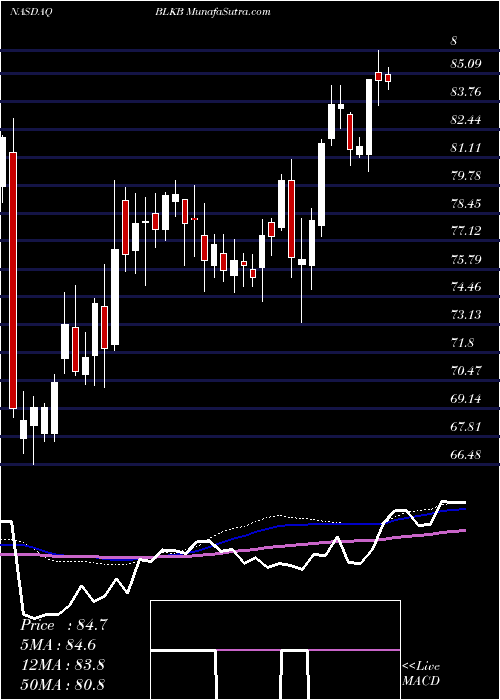Click the tall white candle below 83.76 label
Image resolution: width=500 pixels, height=700 pixels.
tap(369, 117)
